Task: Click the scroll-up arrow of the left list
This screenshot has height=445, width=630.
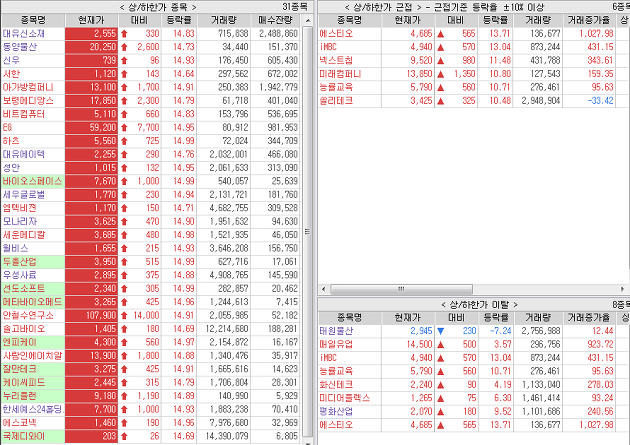Action: click(308, 20)
